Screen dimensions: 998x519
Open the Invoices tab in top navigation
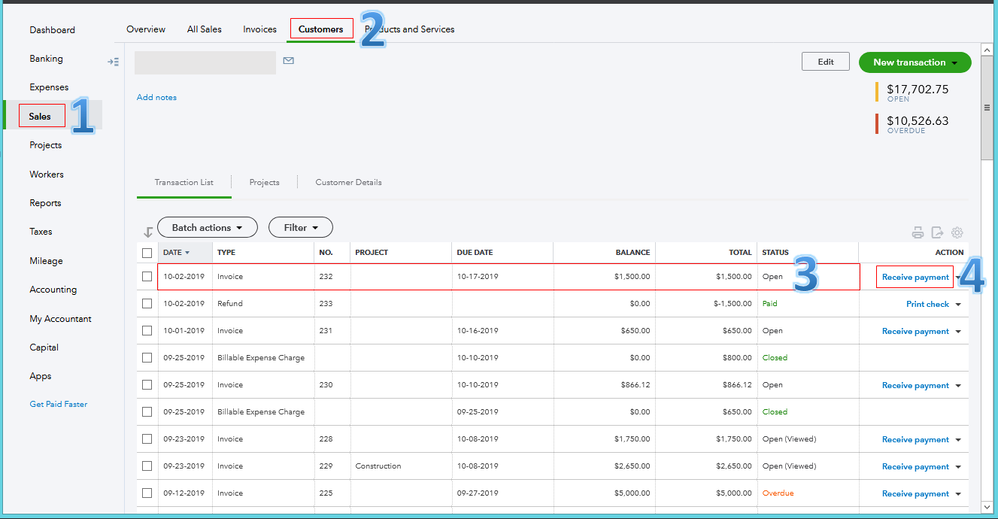[260, 30]
